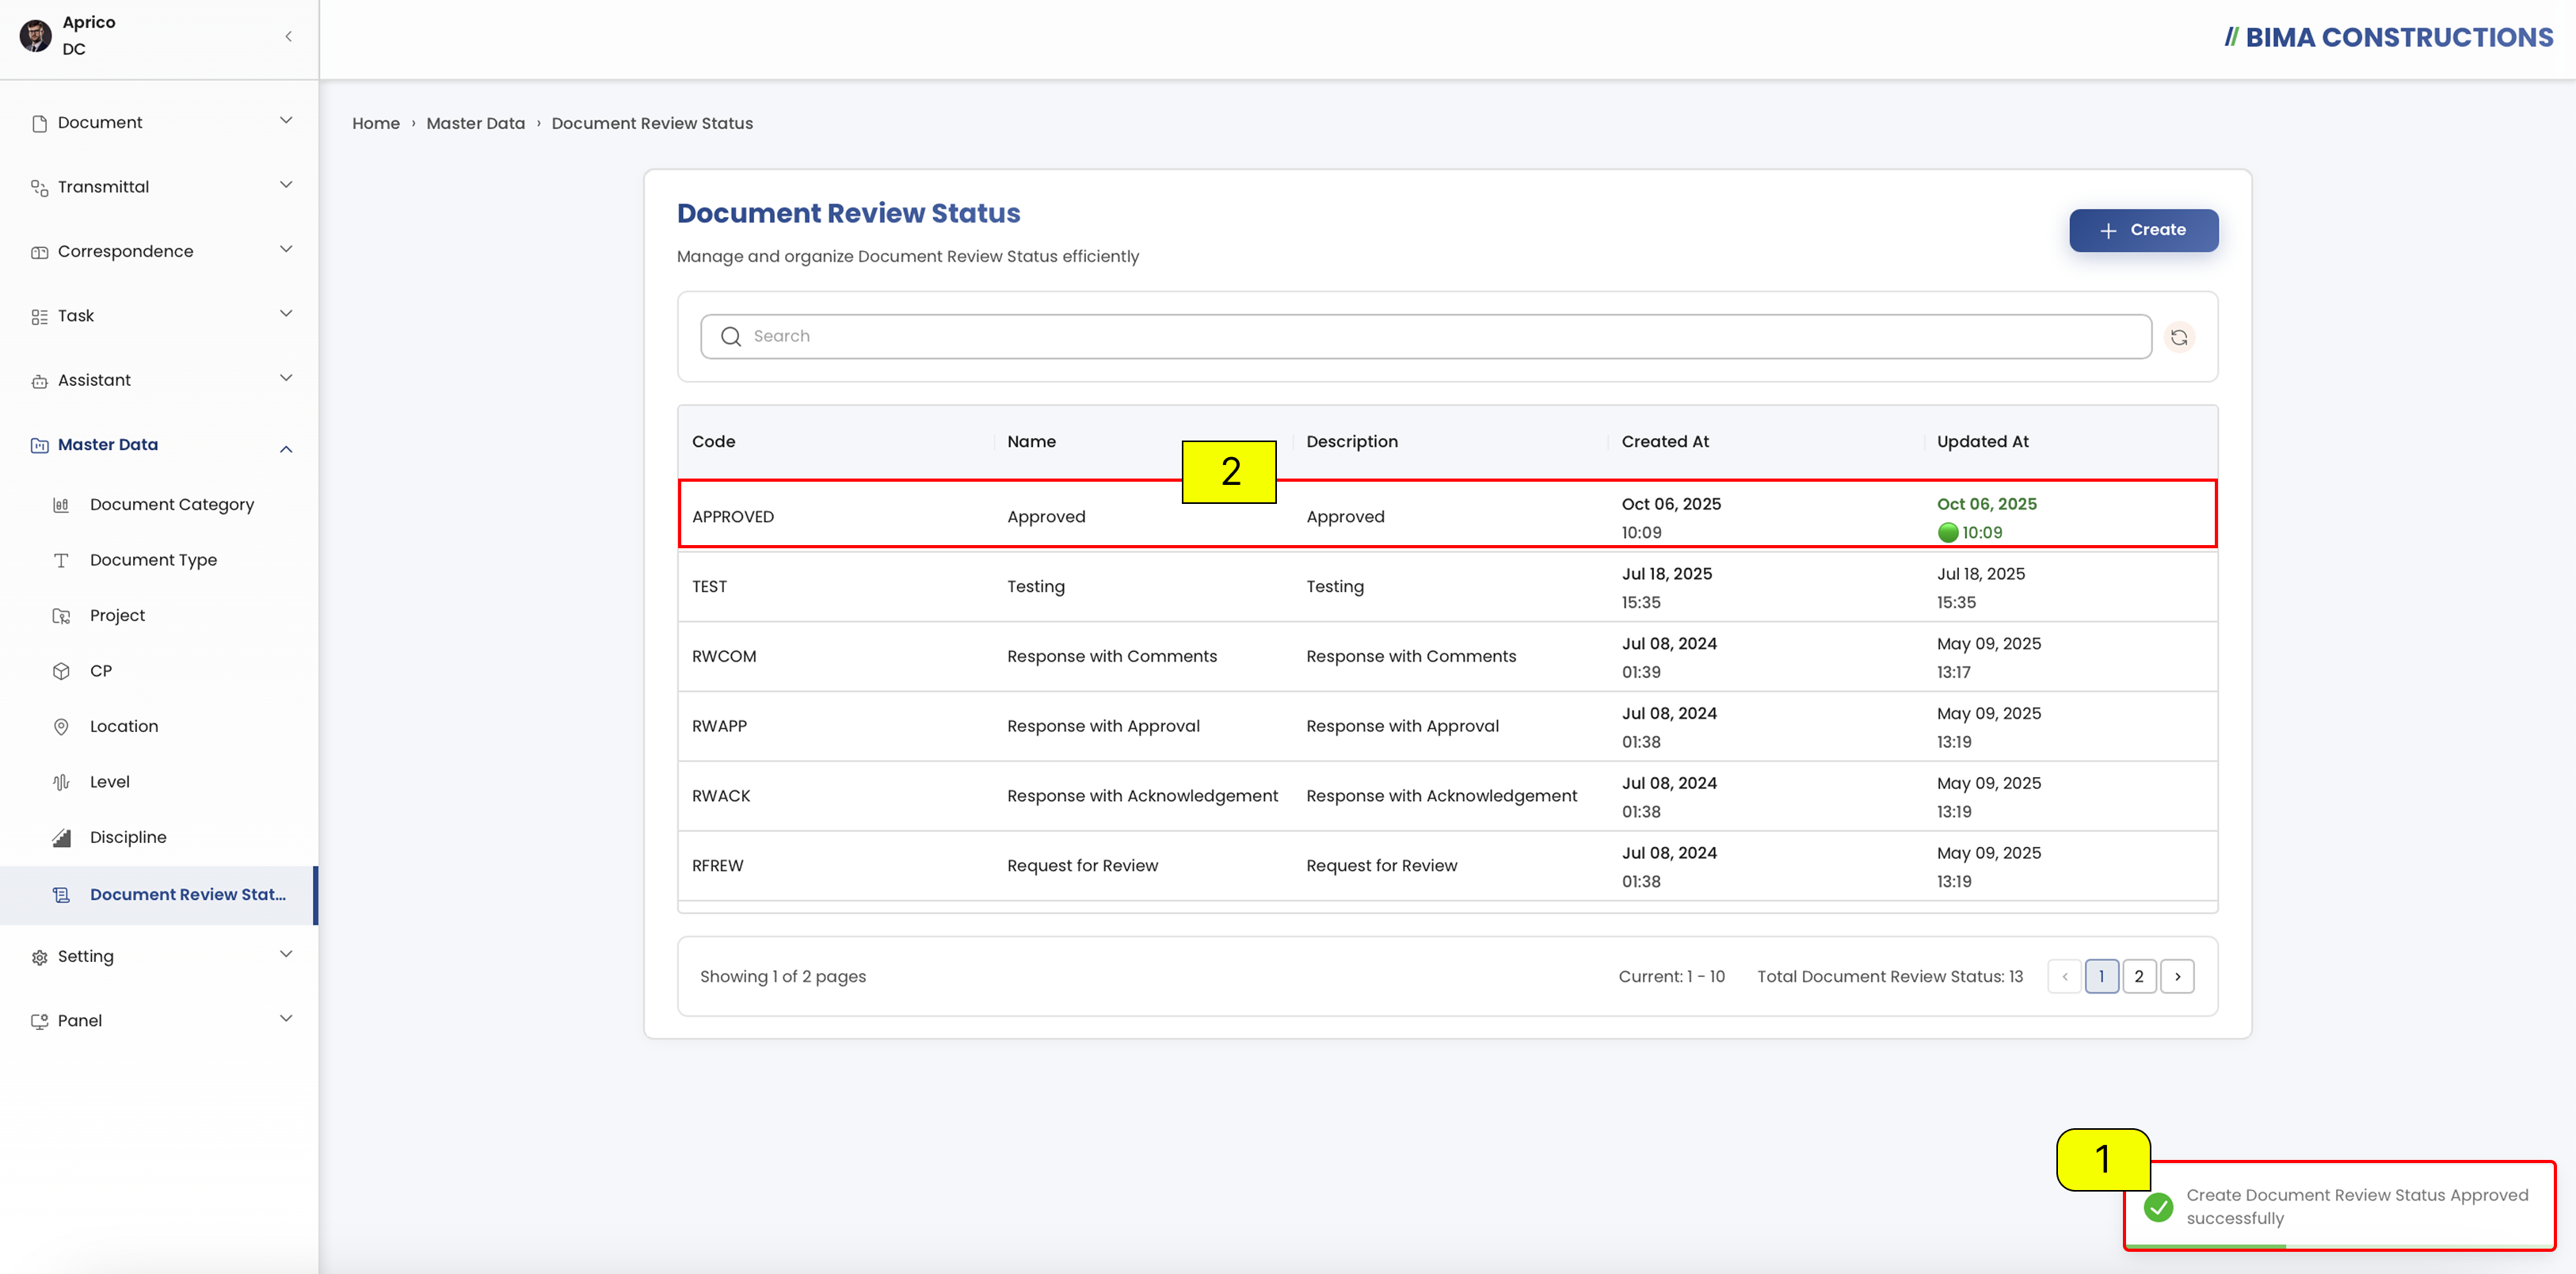Expand the Document menu chevron

(286, 121)
